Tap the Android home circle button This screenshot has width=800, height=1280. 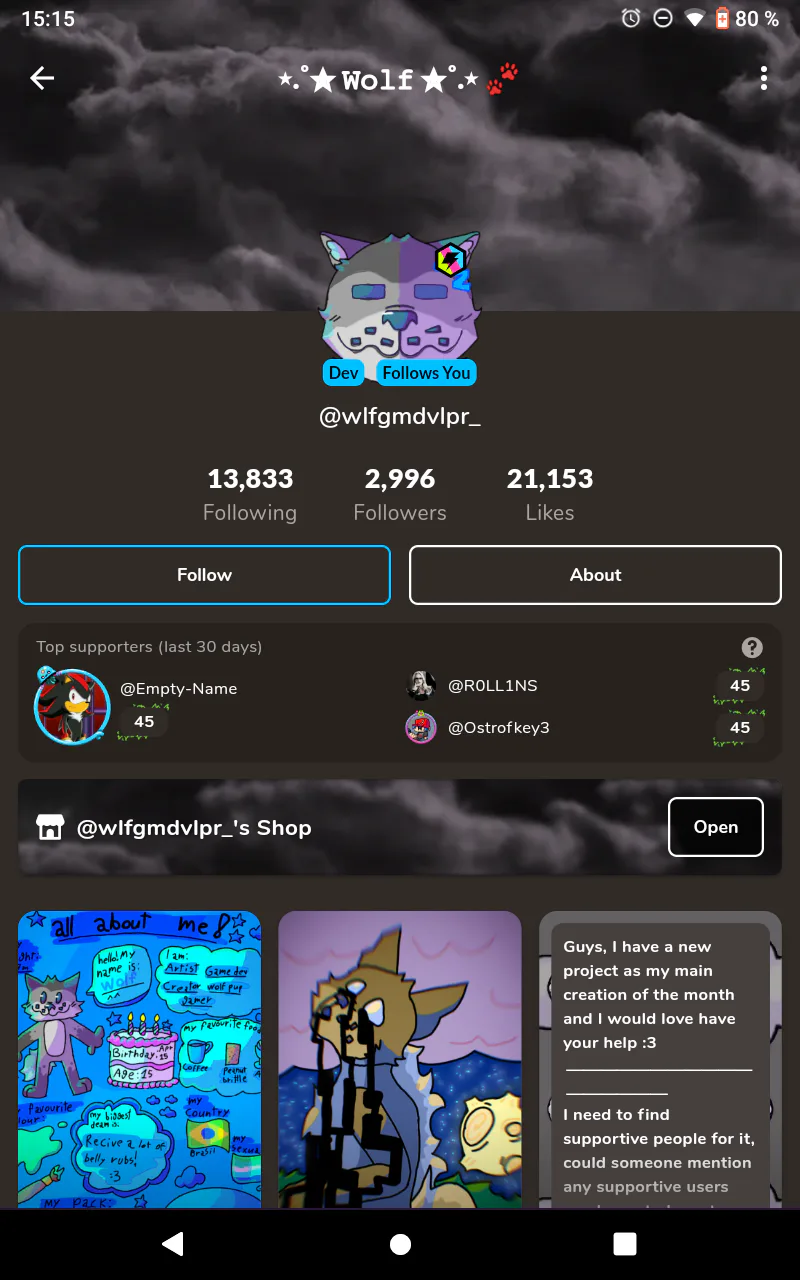tap(400, 1243)
